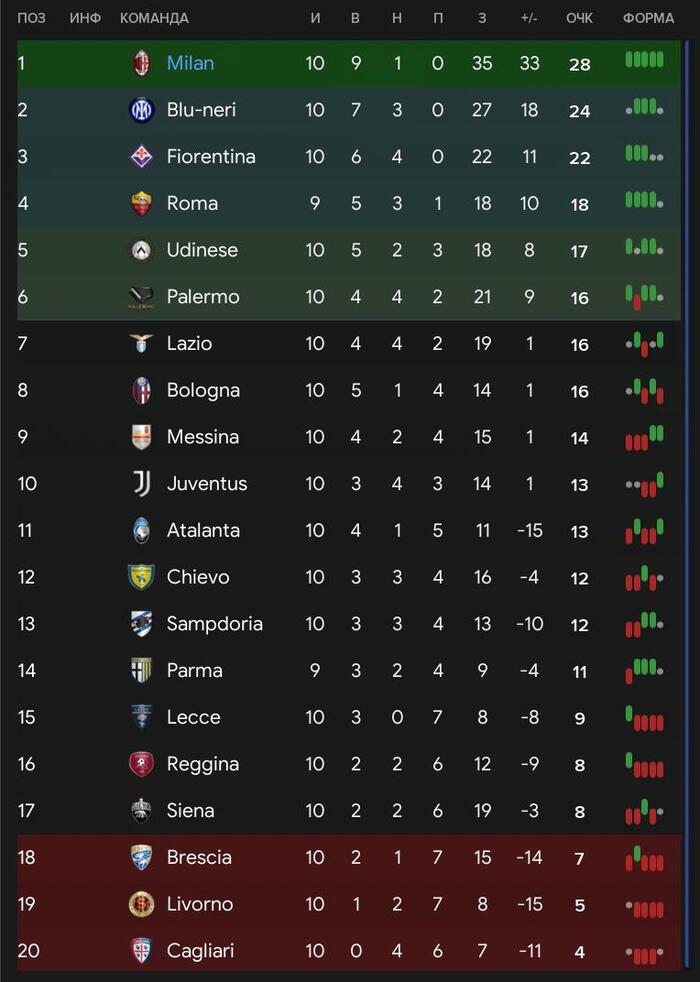Select the ФОРМА column header
This screenshot has height=982, width=700.
[x=648, y=17]
